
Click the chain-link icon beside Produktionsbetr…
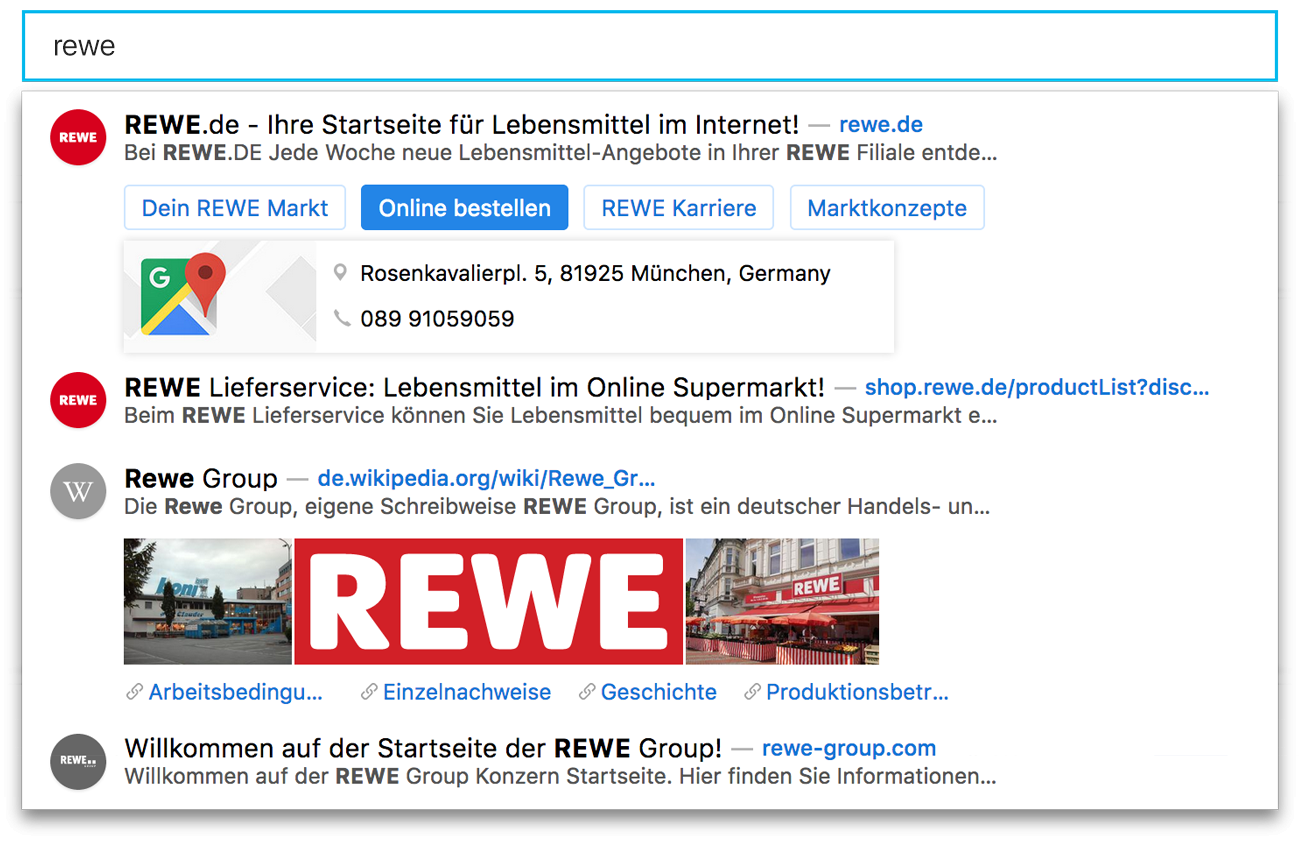point(752,692)
